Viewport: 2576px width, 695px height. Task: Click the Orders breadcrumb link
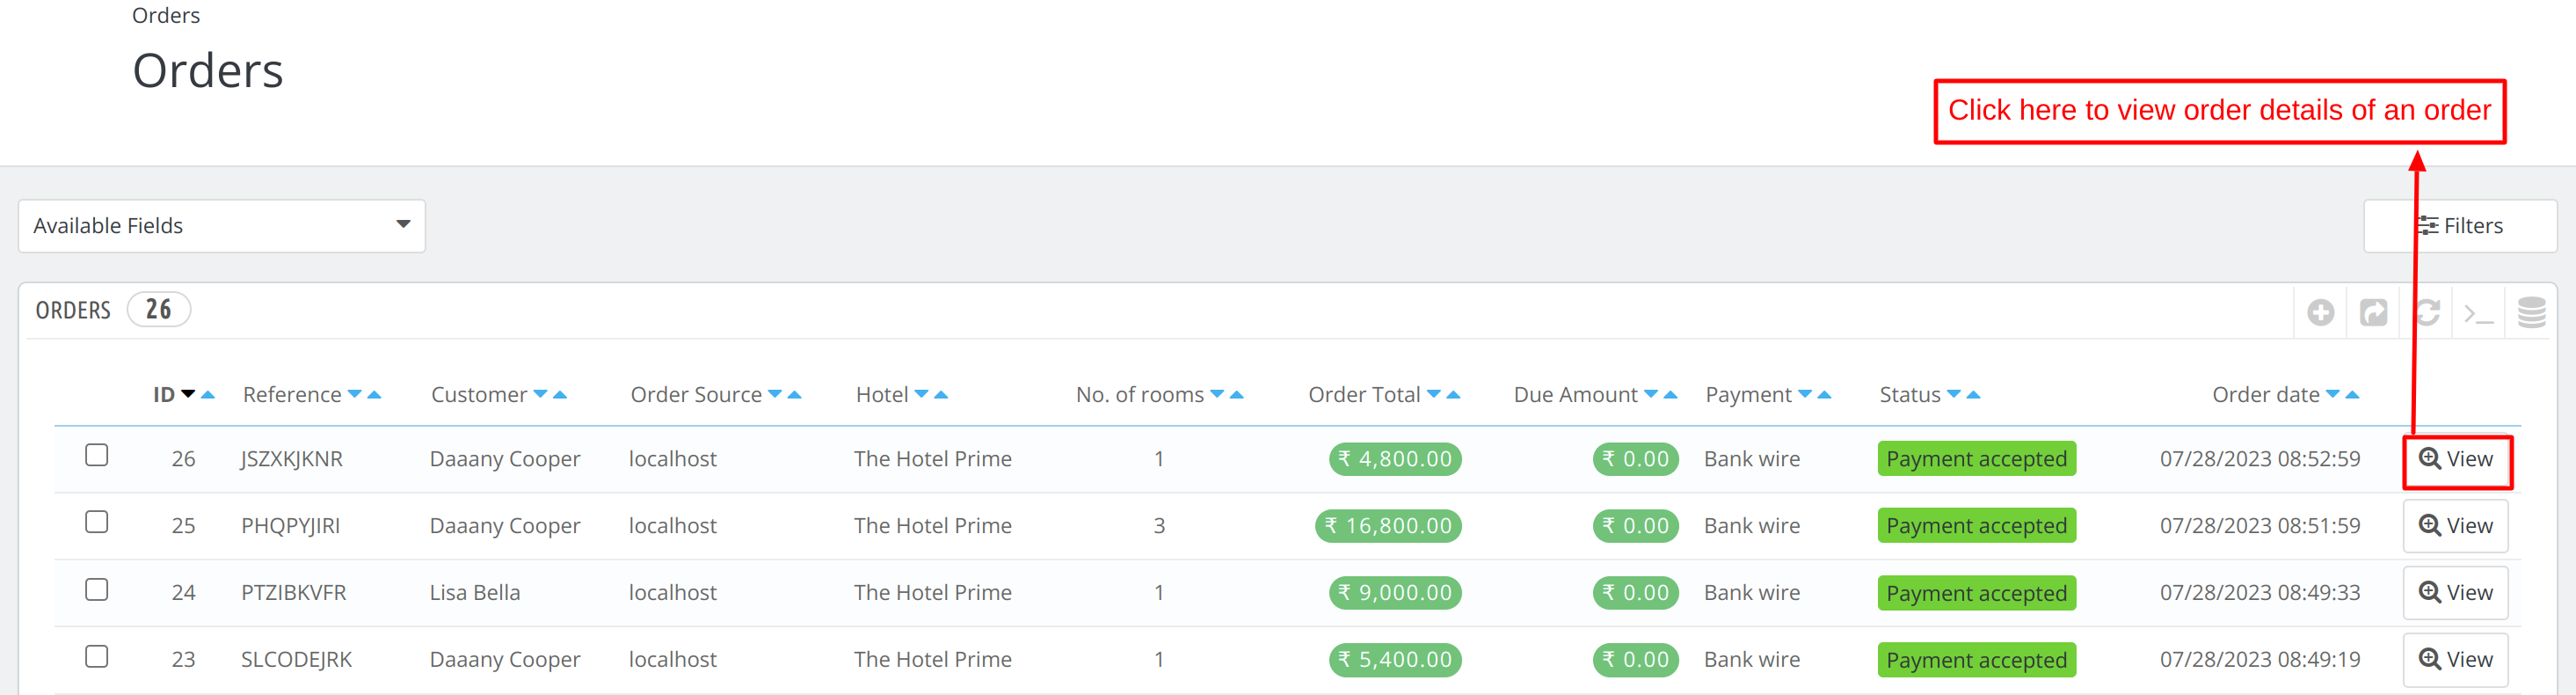point(166,15)
